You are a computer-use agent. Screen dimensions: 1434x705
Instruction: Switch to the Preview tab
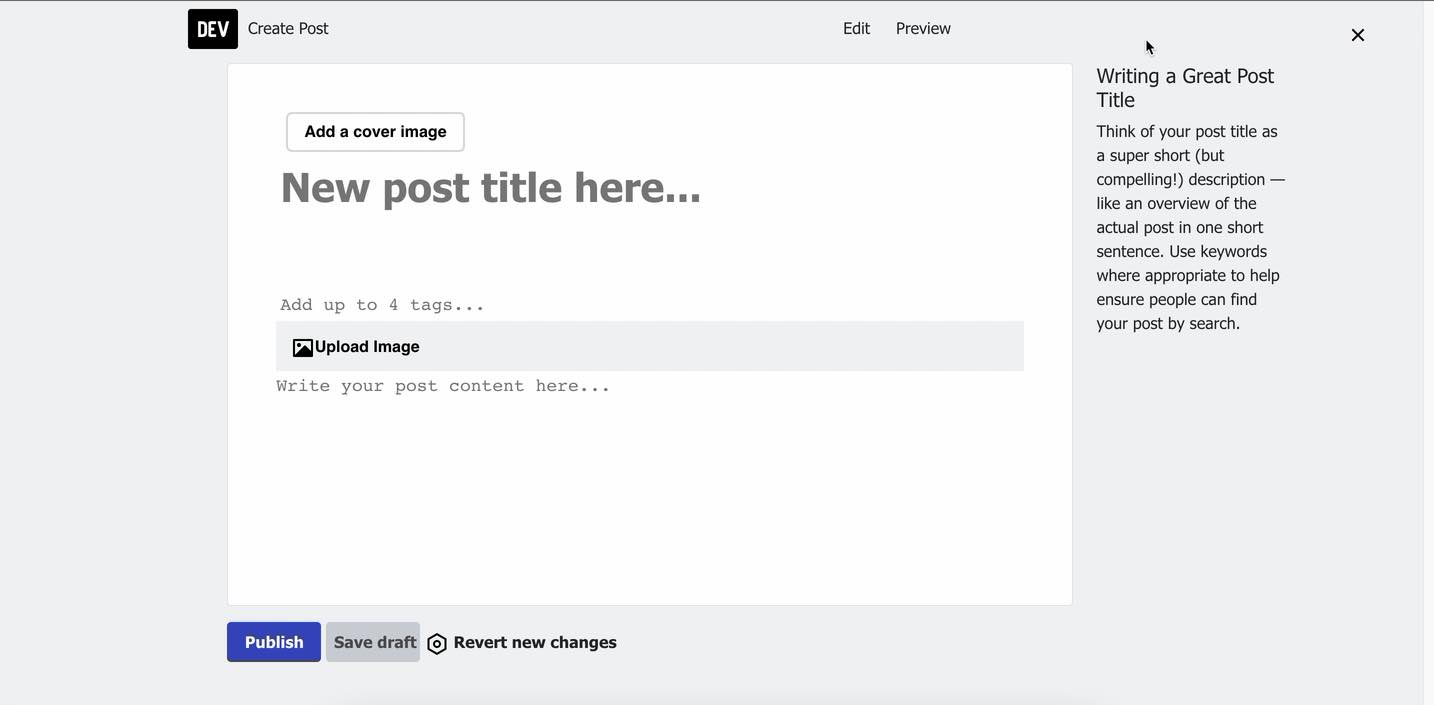[x=923, y=29]
